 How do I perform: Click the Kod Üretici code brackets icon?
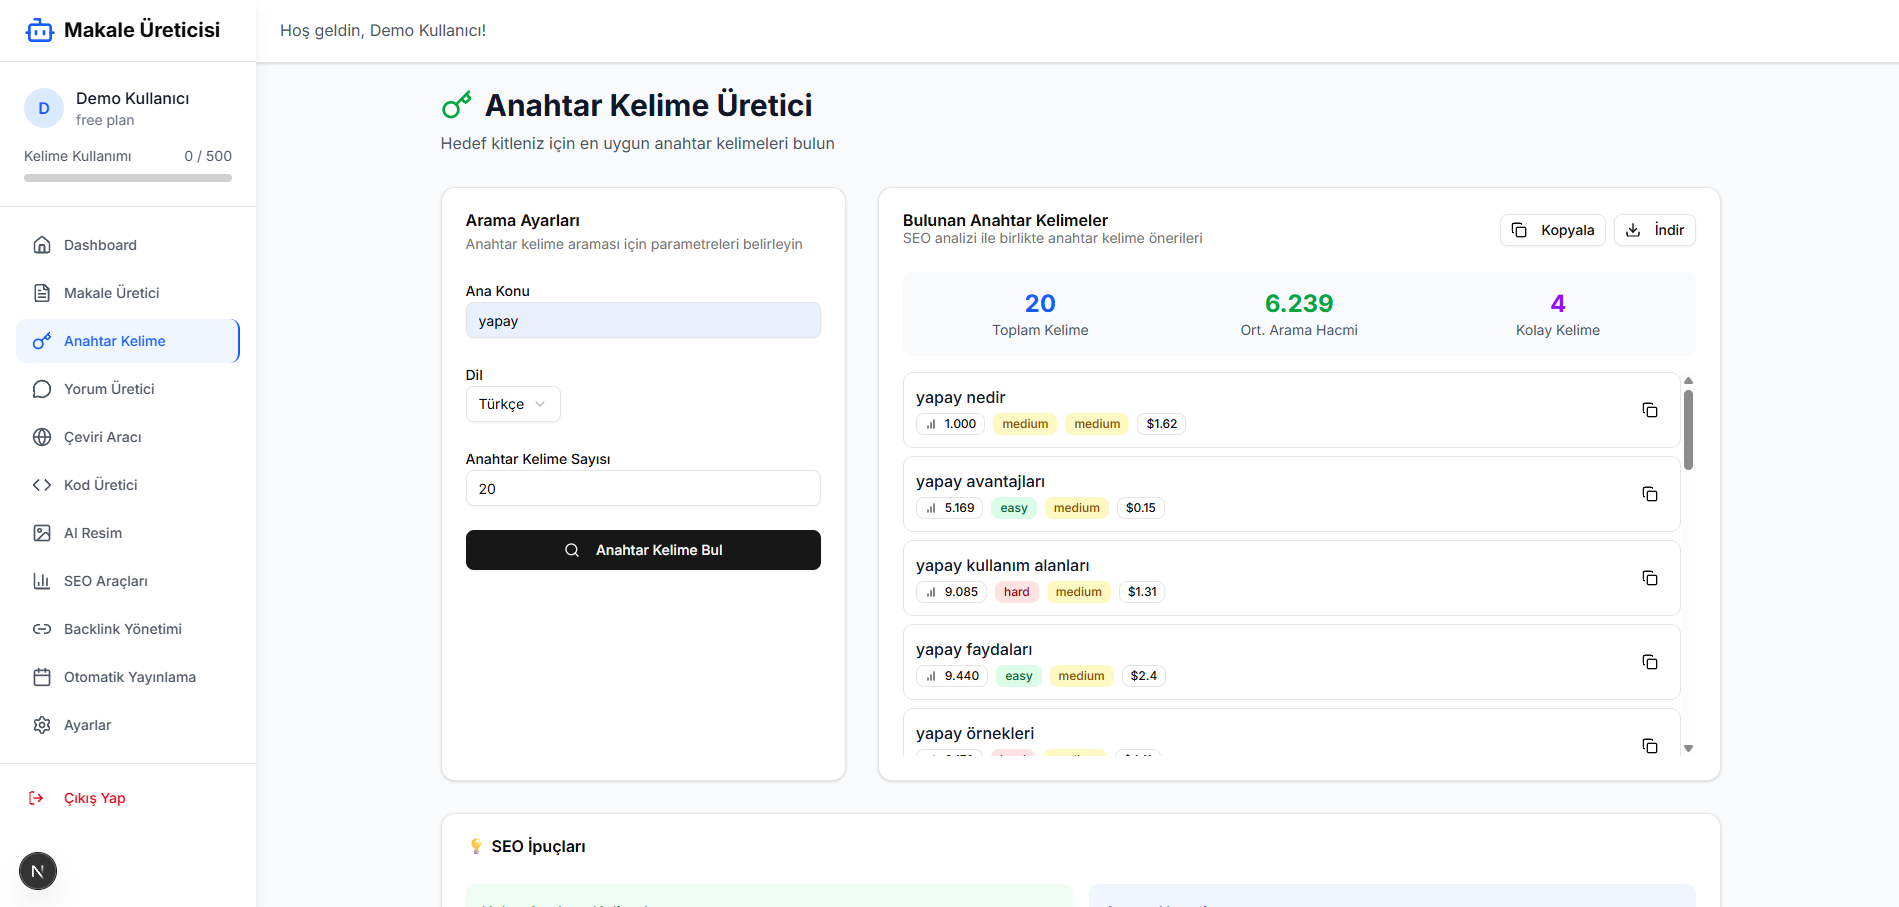[42, 485]
